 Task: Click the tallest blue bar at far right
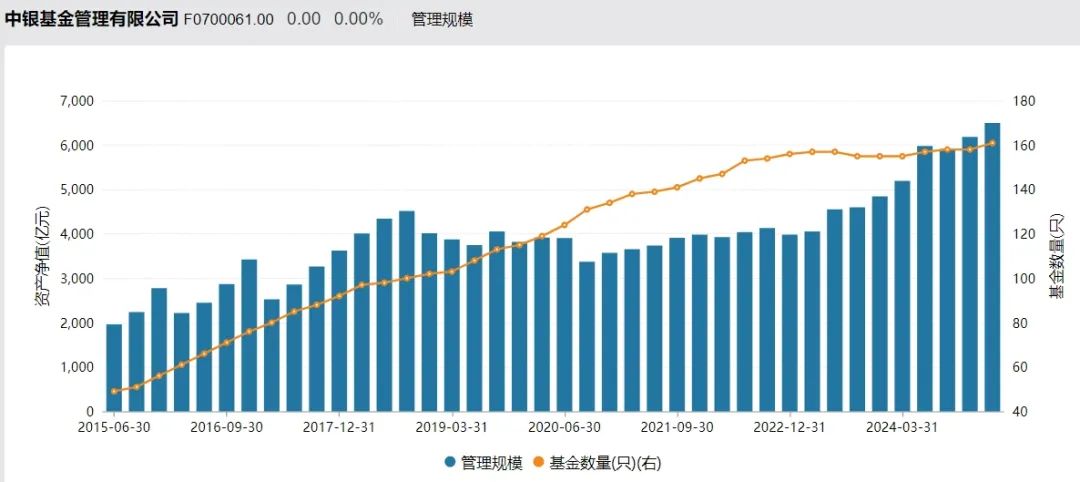coord(992,267)
